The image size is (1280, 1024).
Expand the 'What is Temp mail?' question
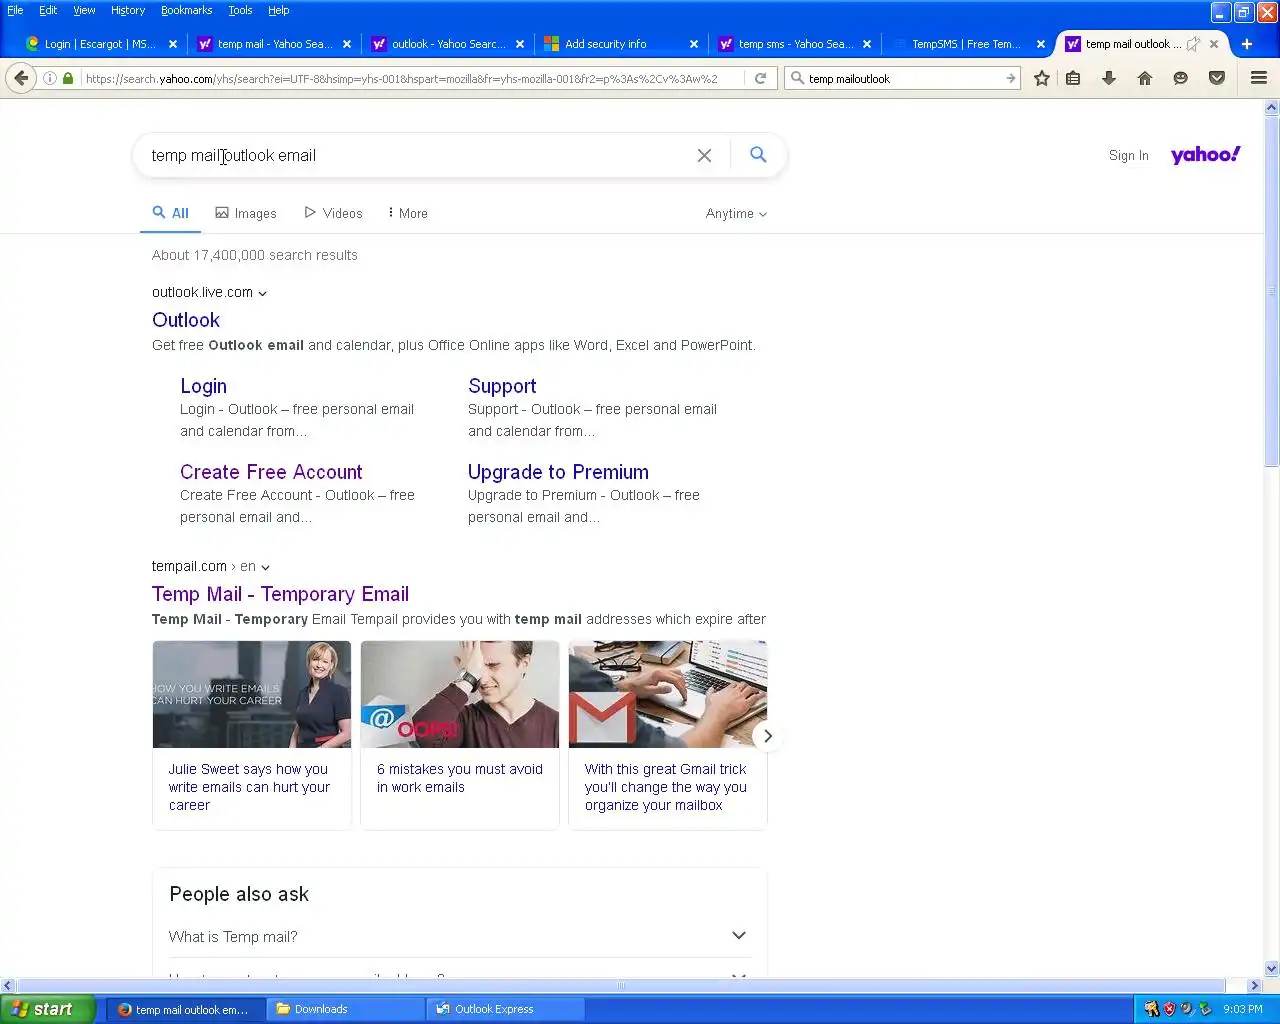click(x=459, y=936)
